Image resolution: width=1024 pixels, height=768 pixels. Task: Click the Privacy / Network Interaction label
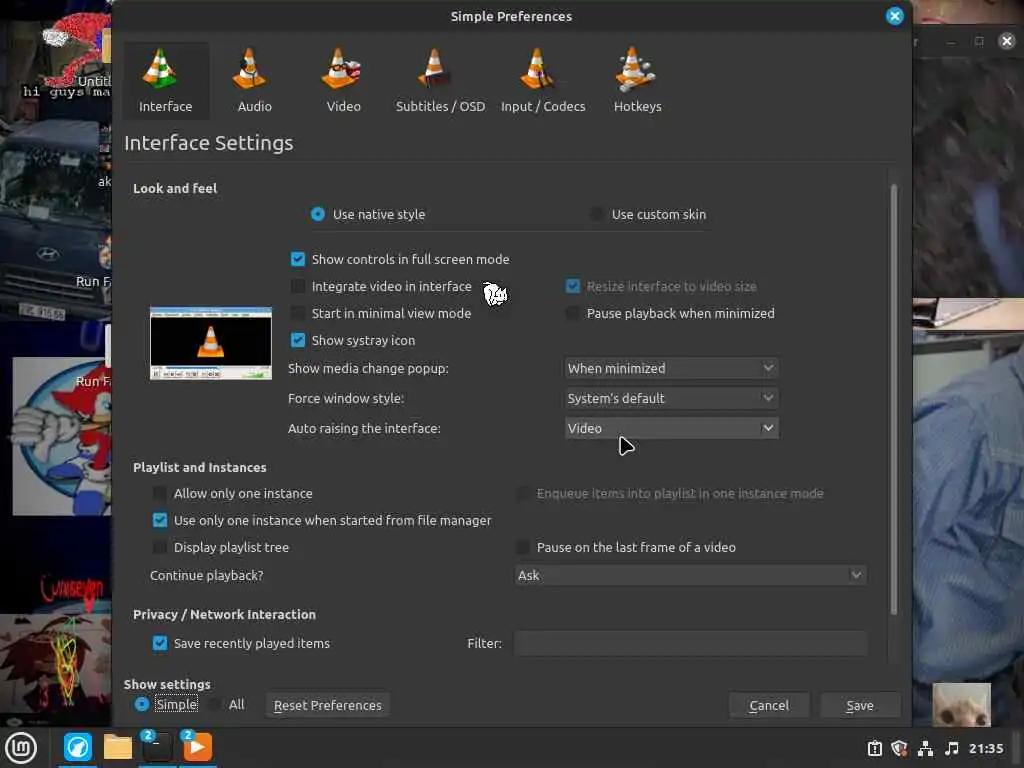pyautogui.click(x=224, y=615)
